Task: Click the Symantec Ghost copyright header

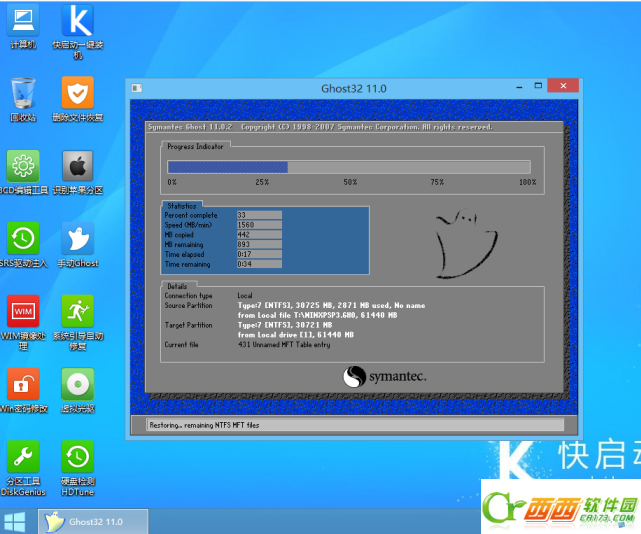Action: (x=320, y=127)
